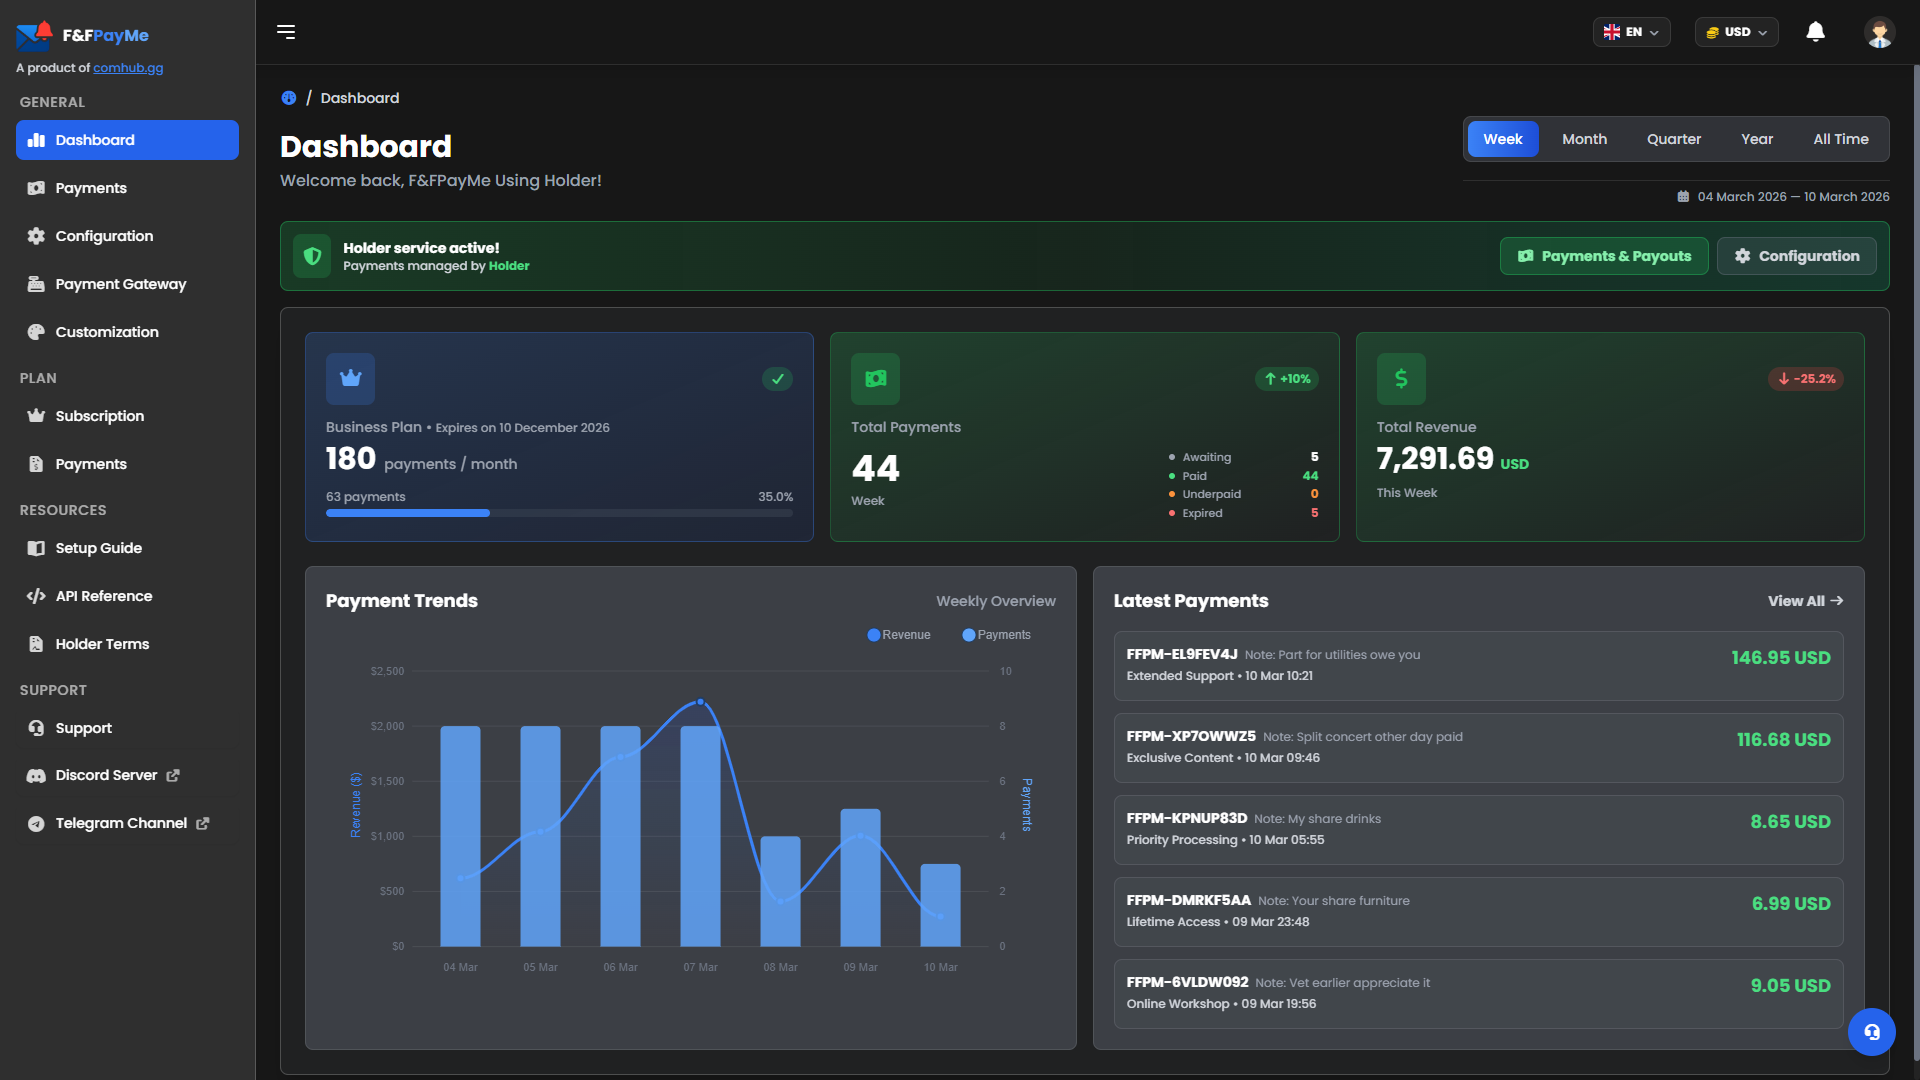Click the 35% payments usage progress bar
1920x1080 pixels.
tap(559, 513)
